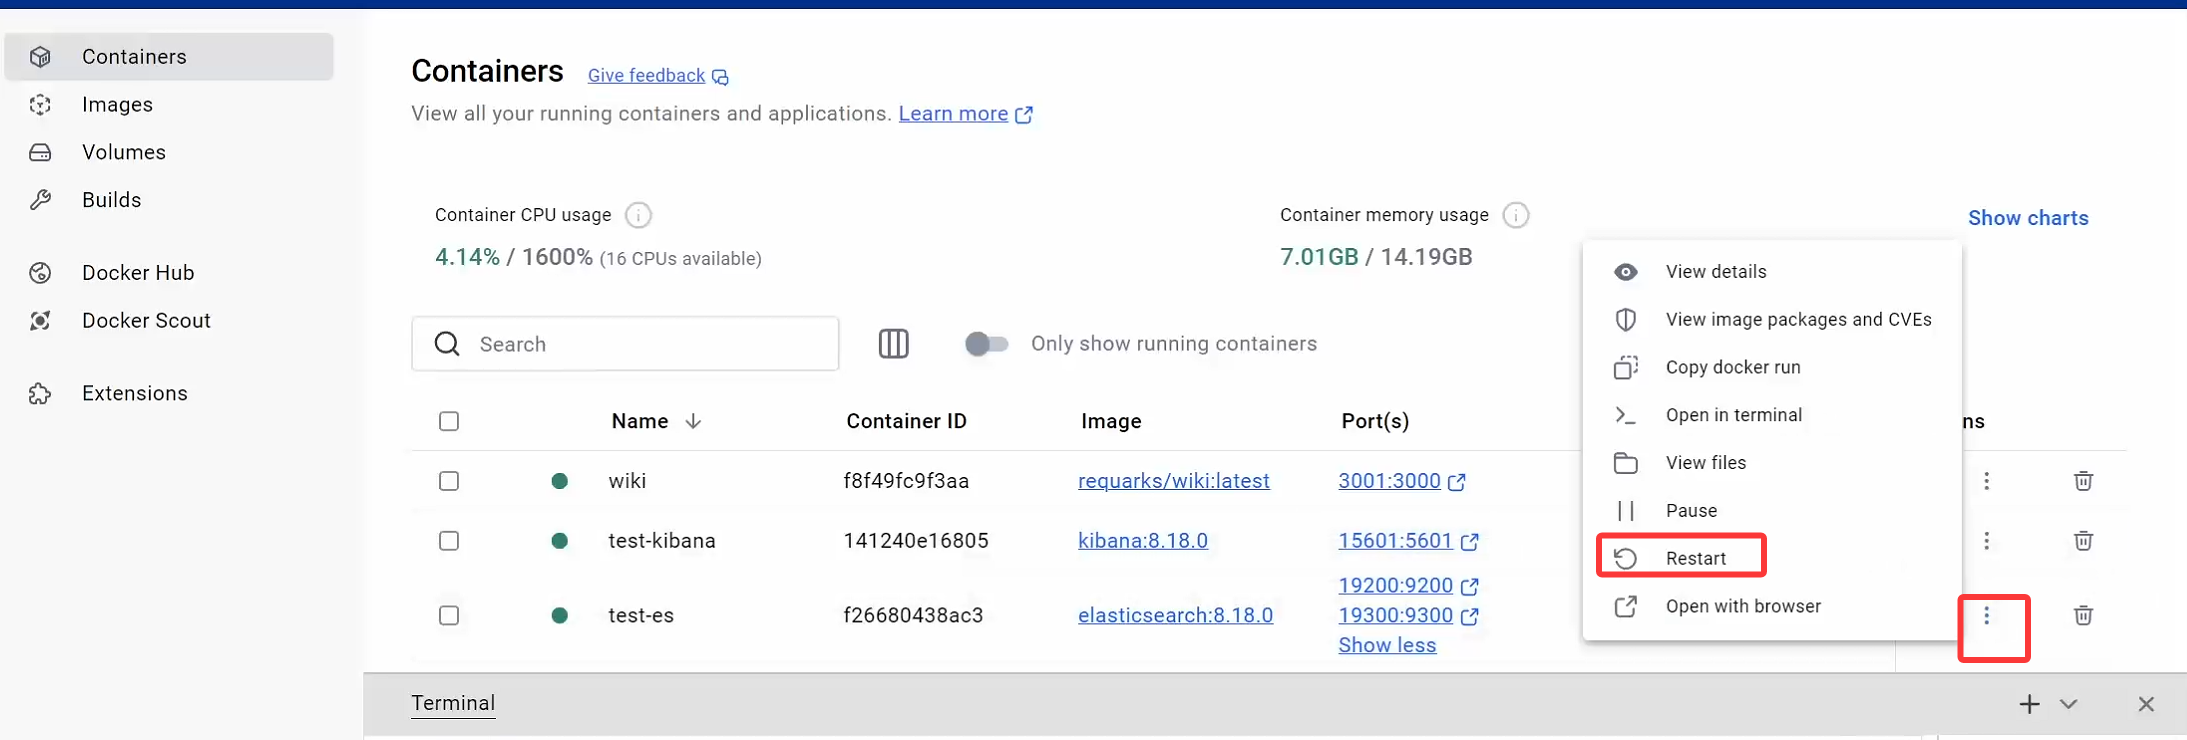
Task: Choose Open with browser menu entry
Action: (1772, 606)
